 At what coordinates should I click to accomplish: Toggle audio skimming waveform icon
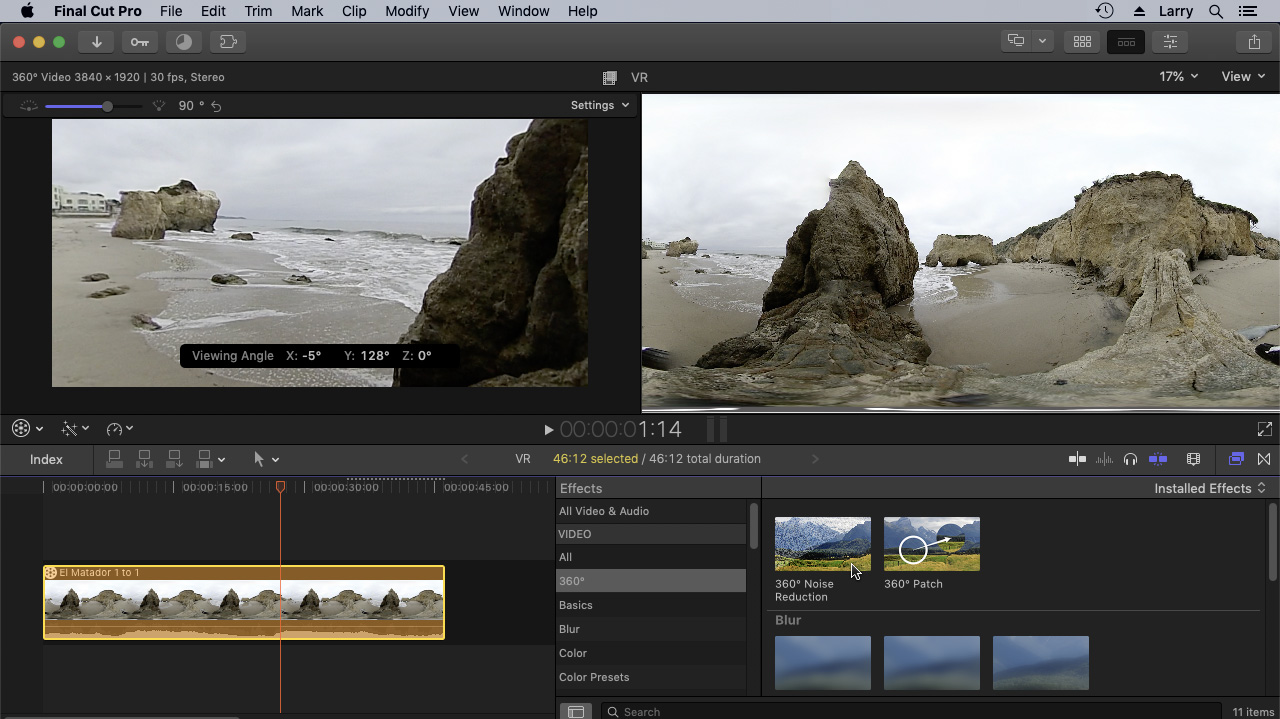(1104, 459)
